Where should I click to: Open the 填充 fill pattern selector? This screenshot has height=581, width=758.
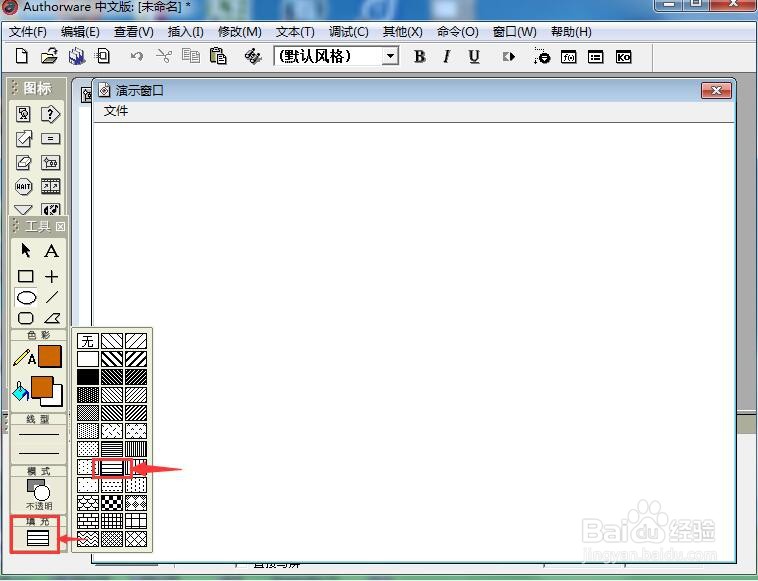click(38, 538)
